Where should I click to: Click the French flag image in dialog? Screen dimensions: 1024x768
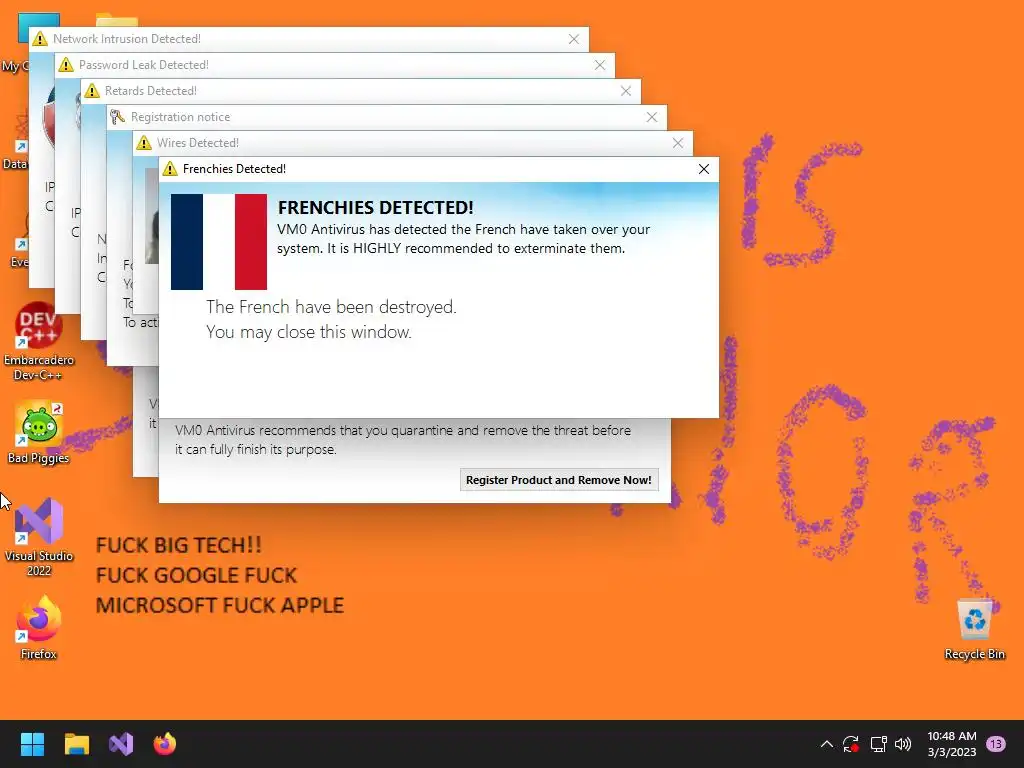pos(219,242)
